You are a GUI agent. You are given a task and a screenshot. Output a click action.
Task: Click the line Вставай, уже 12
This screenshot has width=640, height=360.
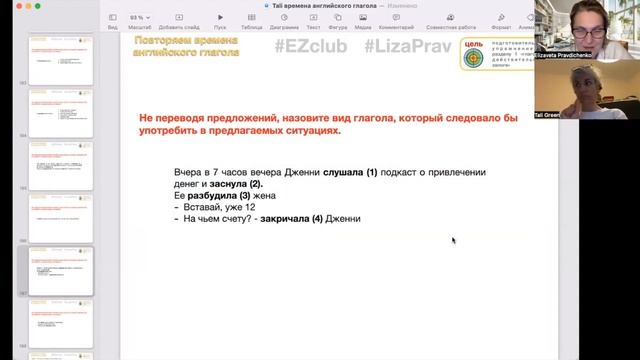click(219, 207)
